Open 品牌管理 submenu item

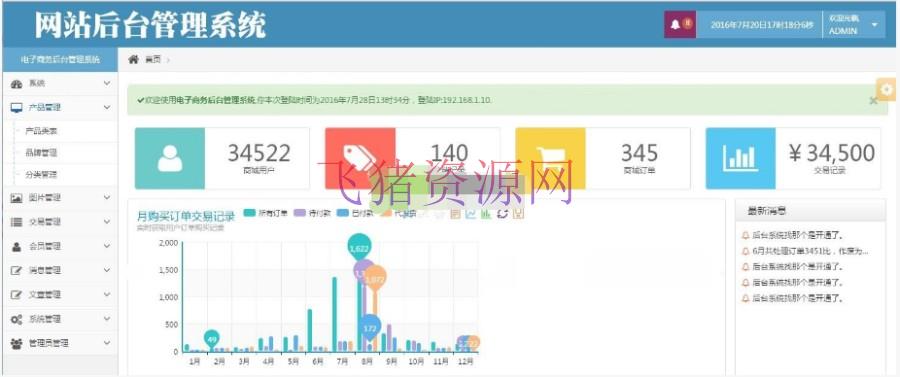(41, 153)
